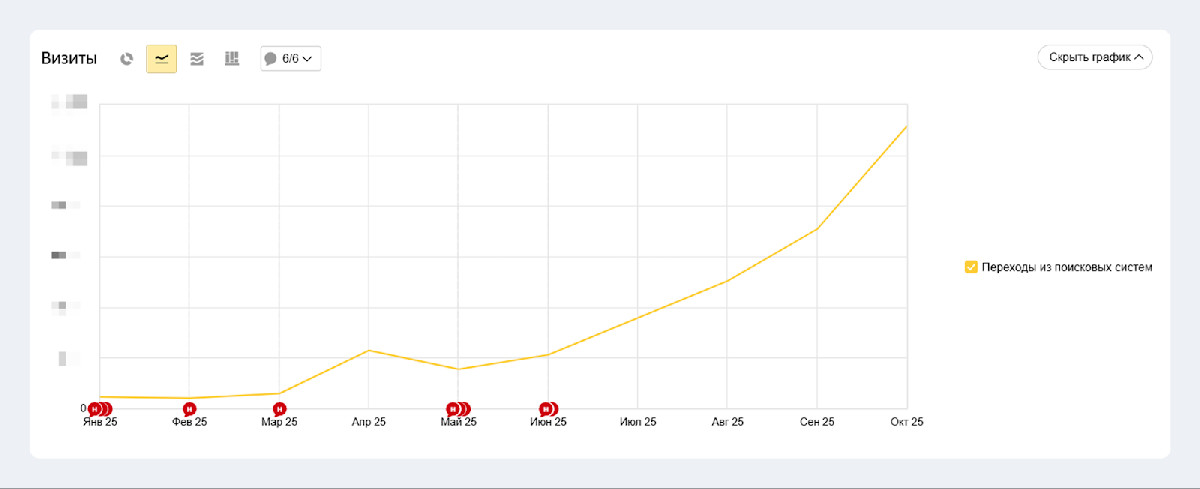1200x489 pixels.
Task: Click the speech bubble icon in annotations dropdown
Action: 270,59
